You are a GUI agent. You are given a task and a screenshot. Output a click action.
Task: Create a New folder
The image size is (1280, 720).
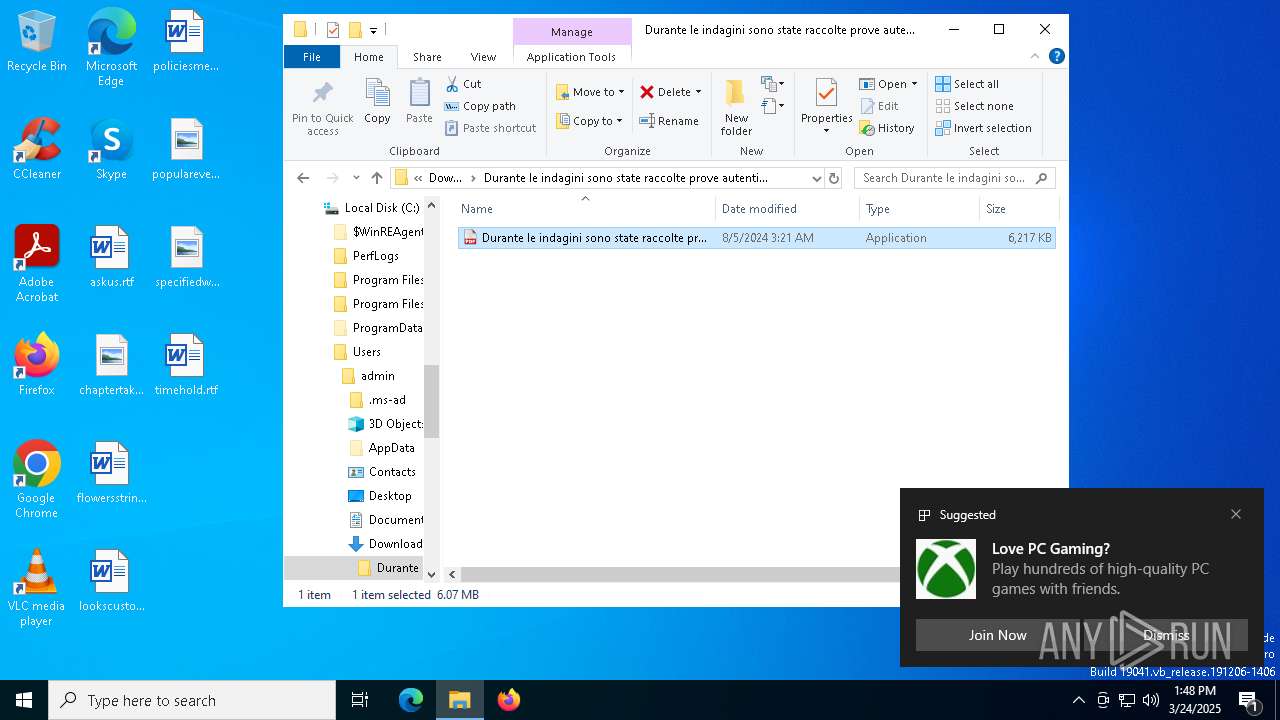(736, 106)
